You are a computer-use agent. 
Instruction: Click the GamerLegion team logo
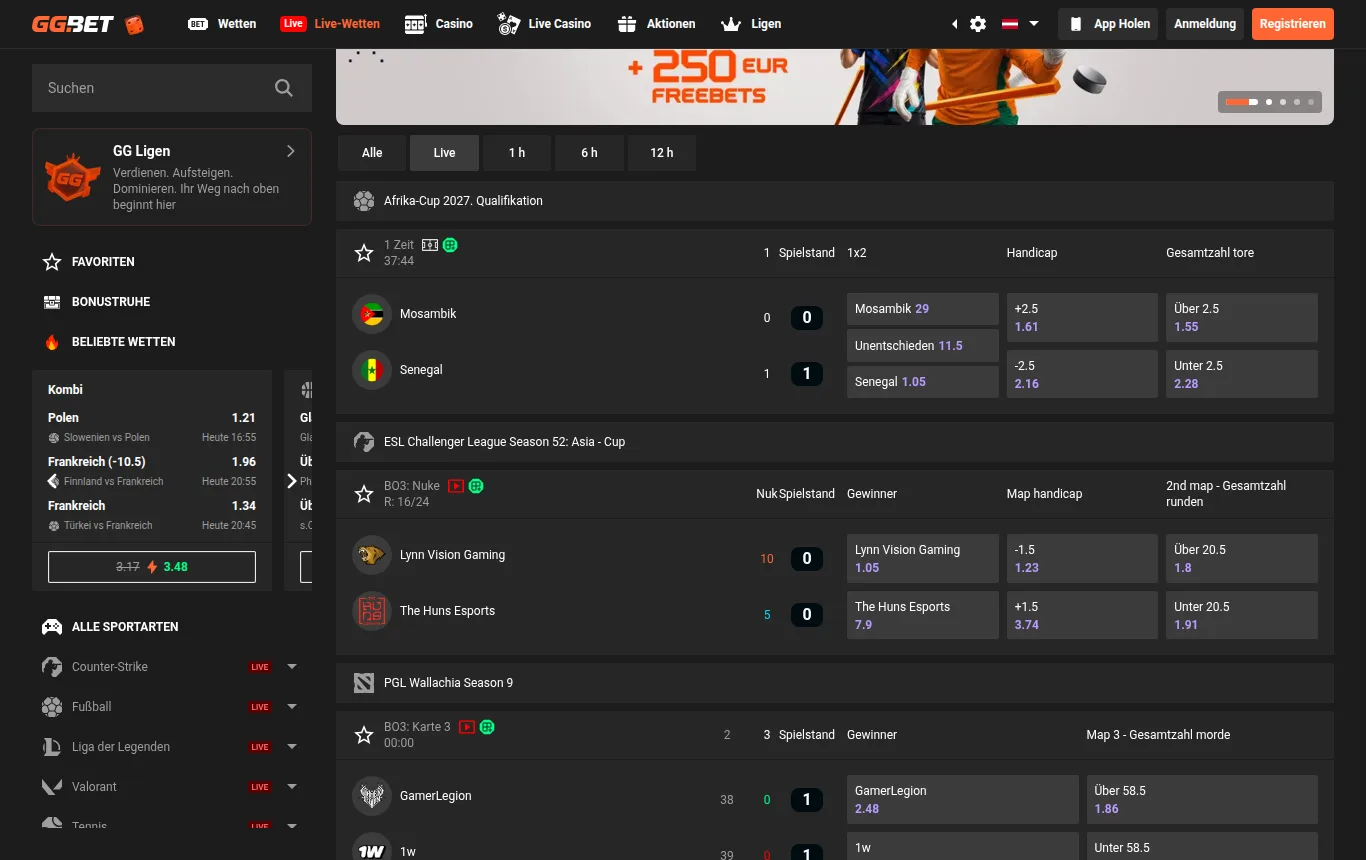click(x=372, y=796)
